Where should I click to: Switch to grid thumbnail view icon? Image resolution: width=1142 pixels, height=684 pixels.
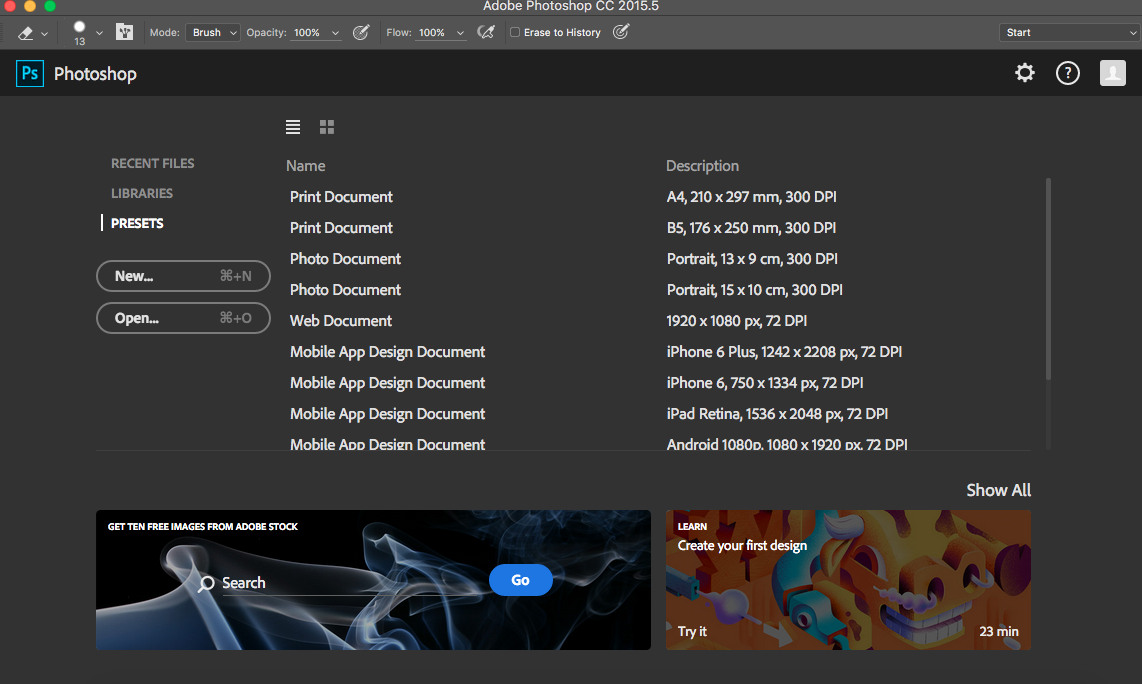coord(327,127)
